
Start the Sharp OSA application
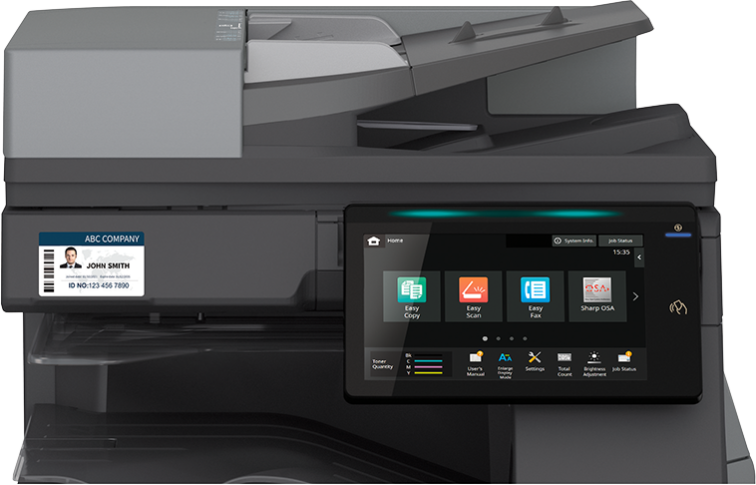pos(597,296)
